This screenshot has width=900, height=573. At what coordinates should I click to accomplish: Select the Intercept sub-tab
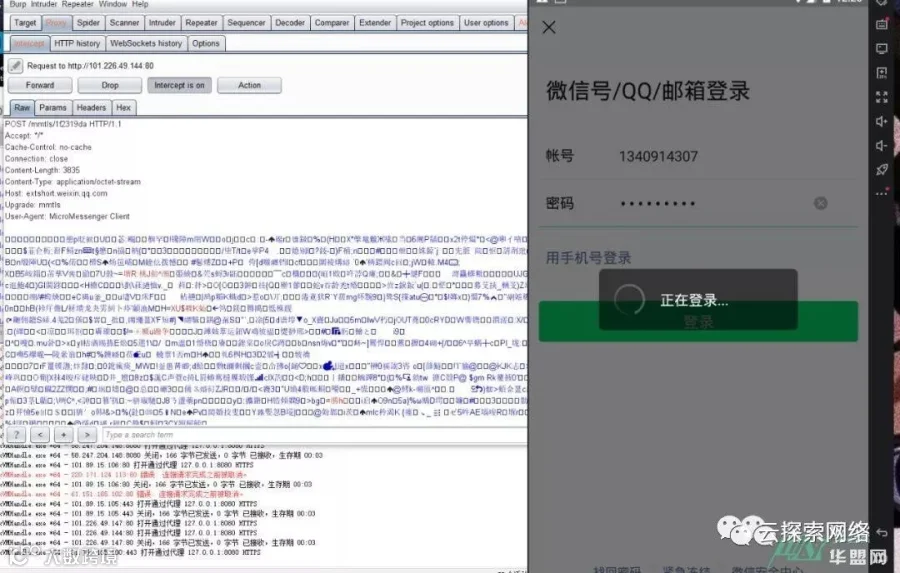[29, 44]
